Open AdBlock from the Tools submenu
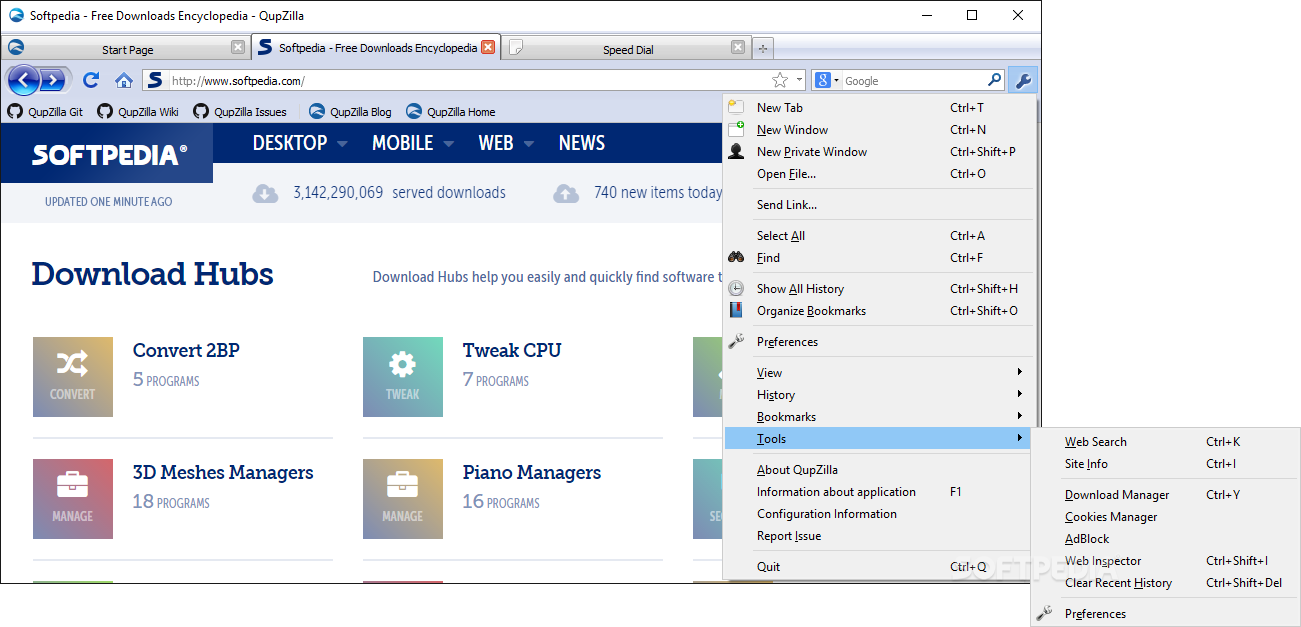The width and height of the screenshot is (1301, 627). coord(1165,539)
